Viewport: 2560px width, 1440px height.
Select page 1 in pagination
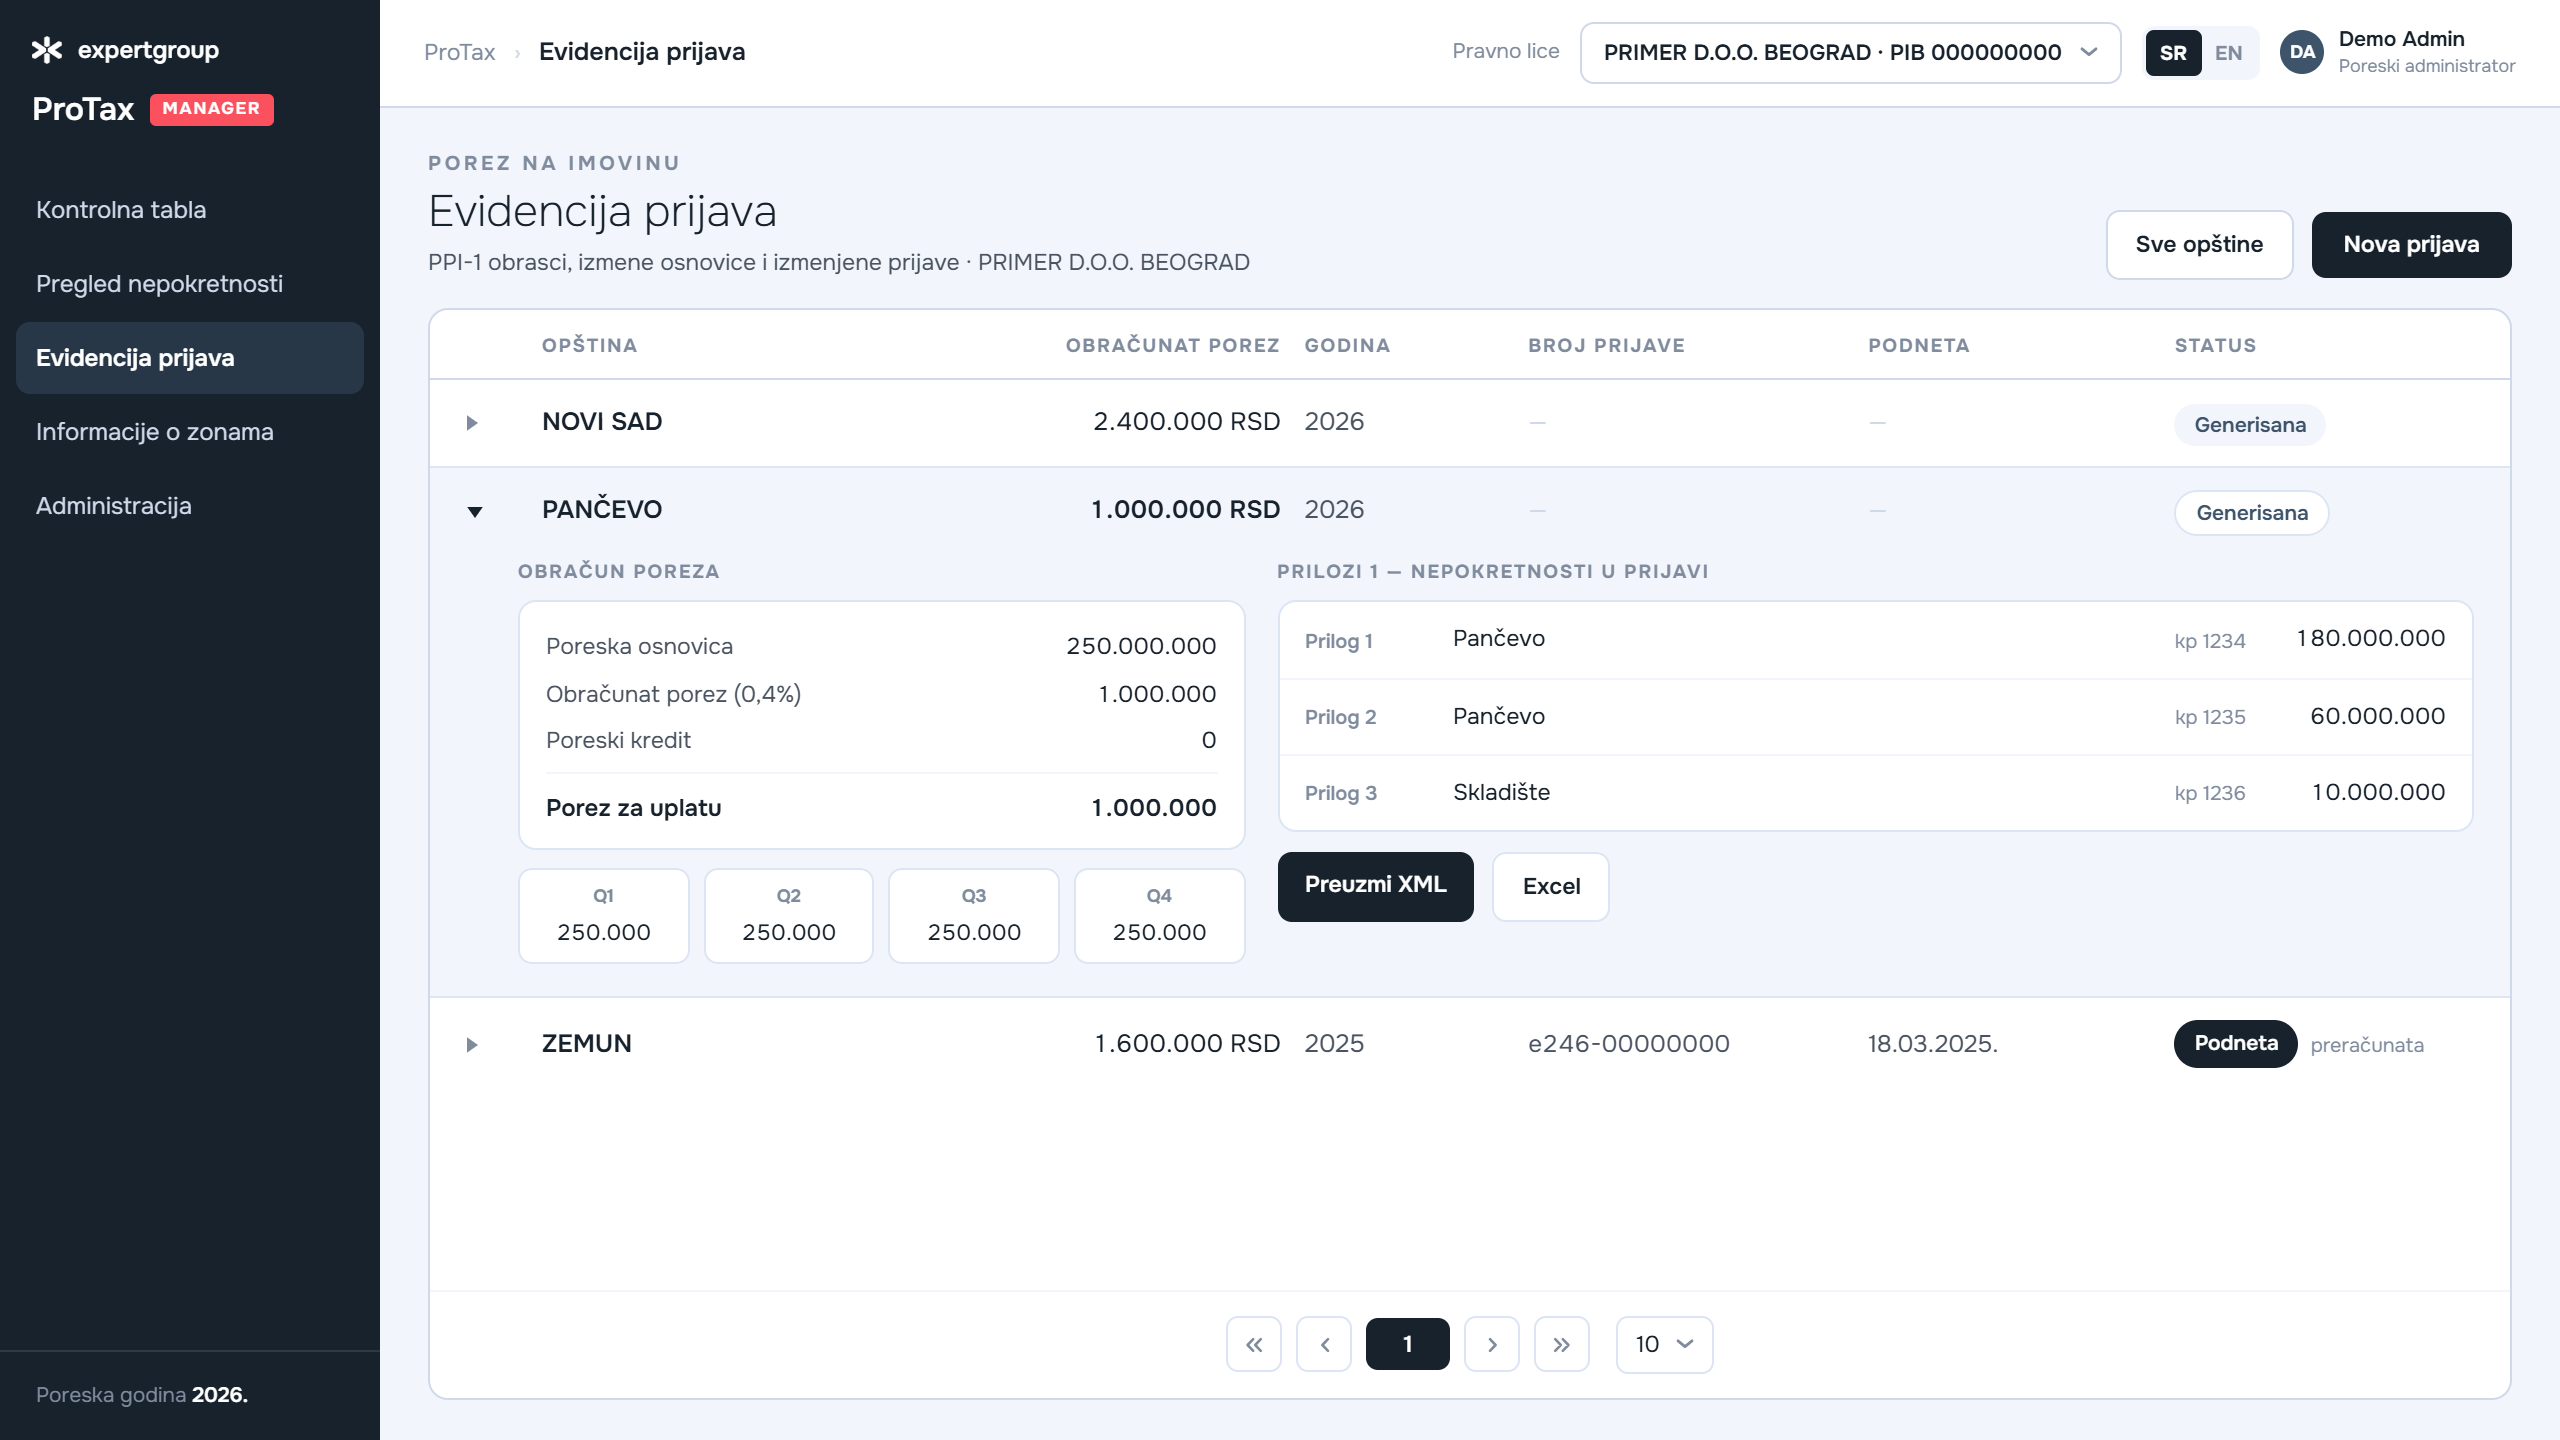[x=1408, y=1345]
